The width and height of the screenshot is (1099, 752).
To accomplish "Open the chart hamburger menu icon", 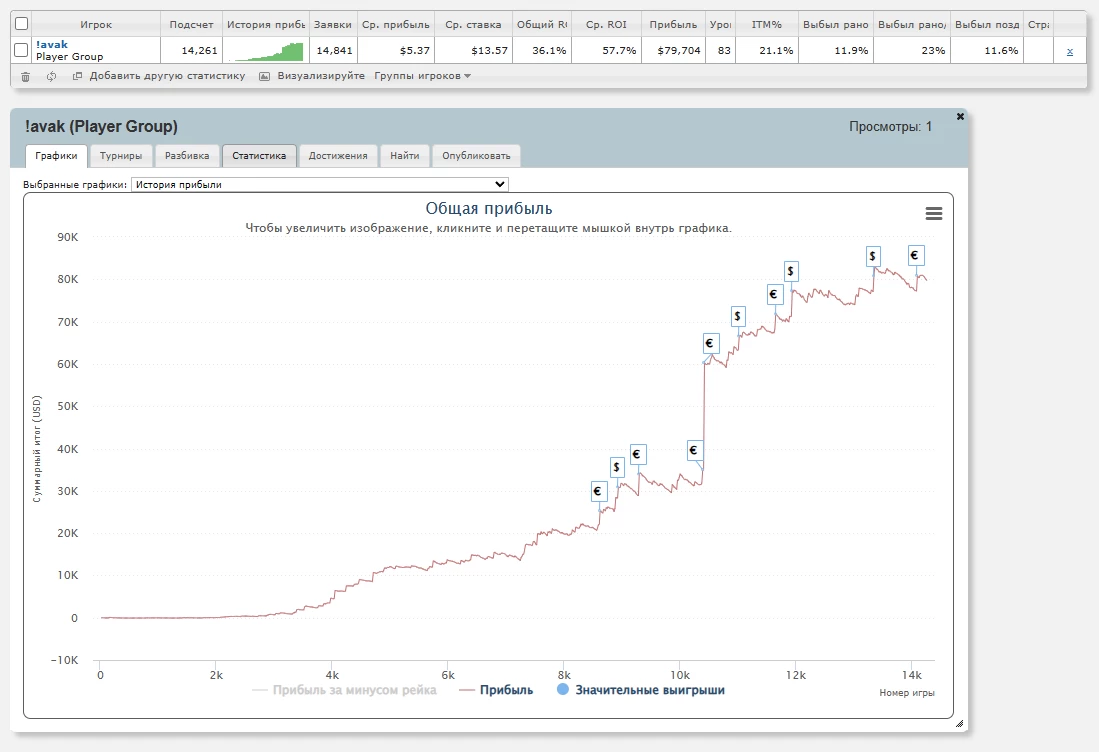I will [x=934, y=213].
